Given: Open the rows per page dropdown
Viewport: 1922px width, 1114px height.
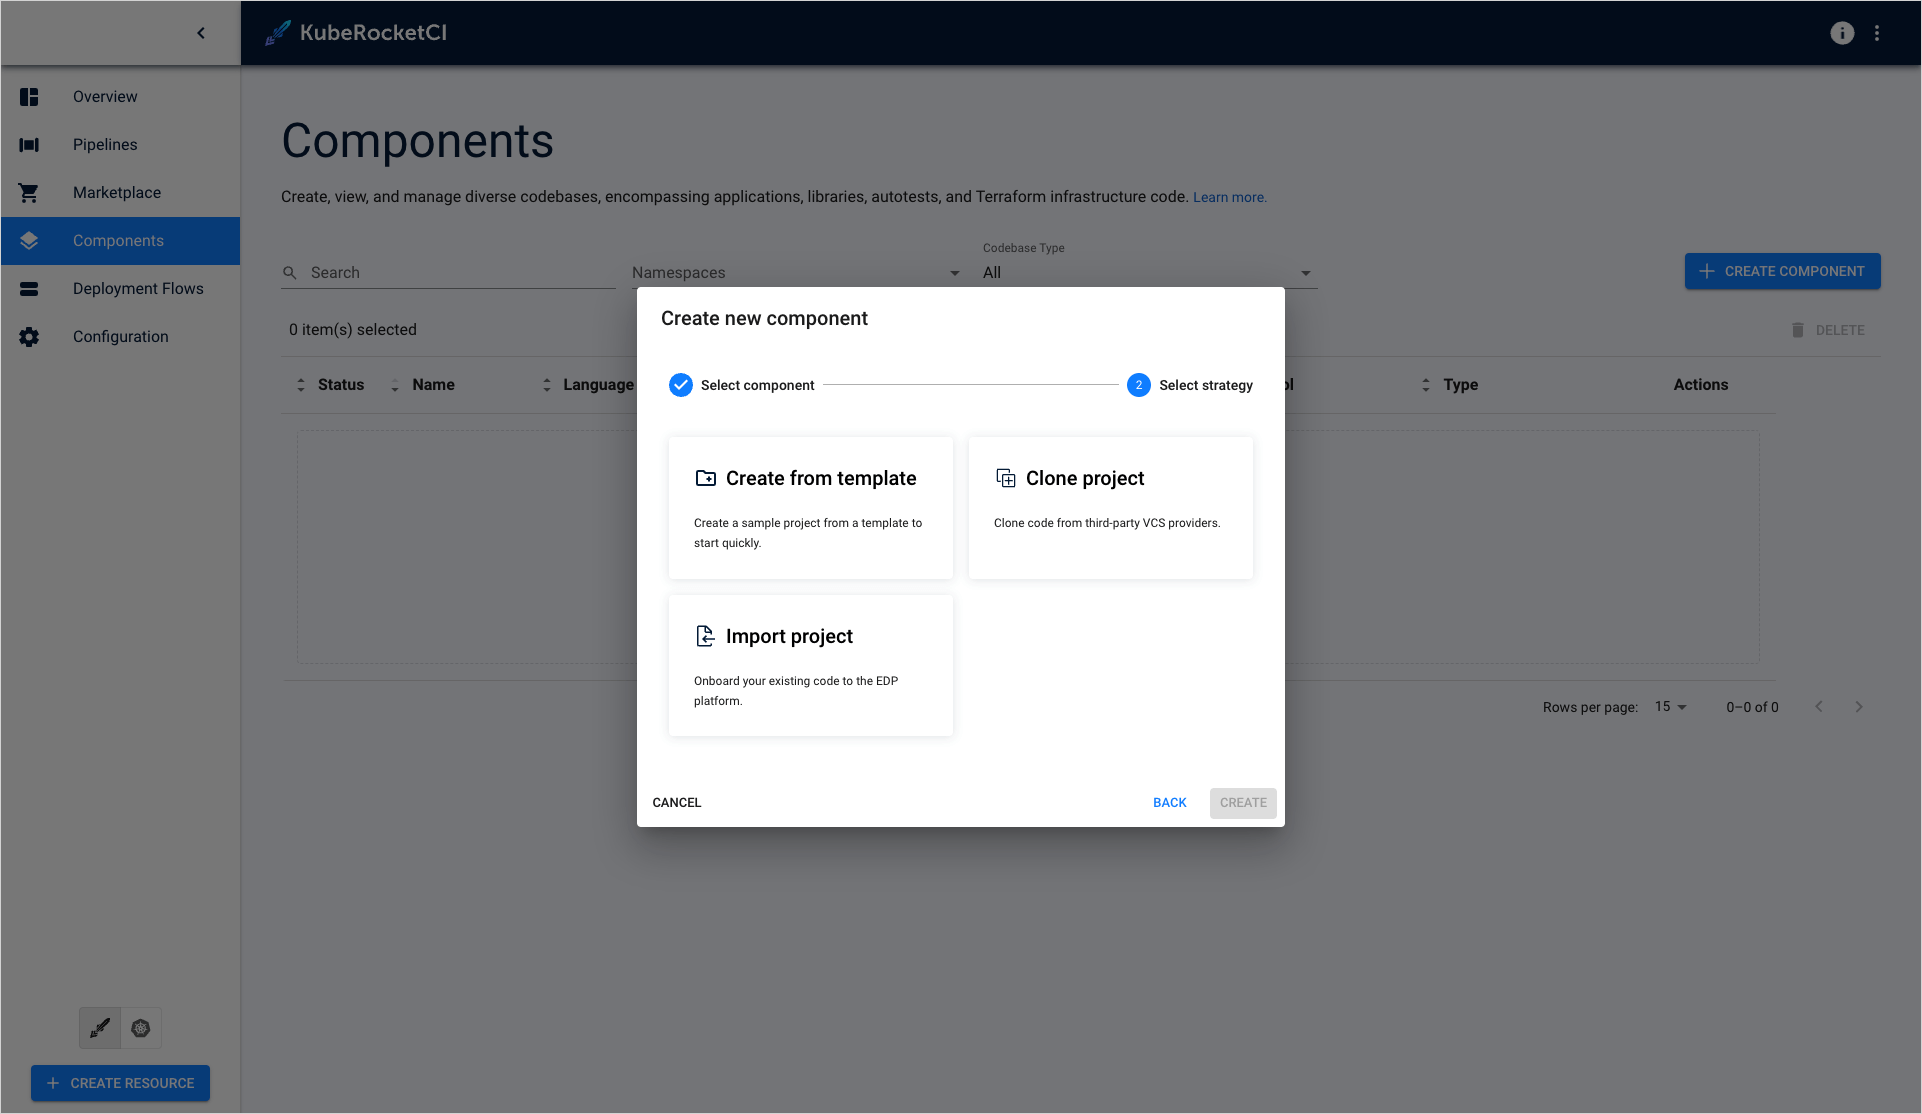Looking at the screenshot, I should [x=1670, y=707].
